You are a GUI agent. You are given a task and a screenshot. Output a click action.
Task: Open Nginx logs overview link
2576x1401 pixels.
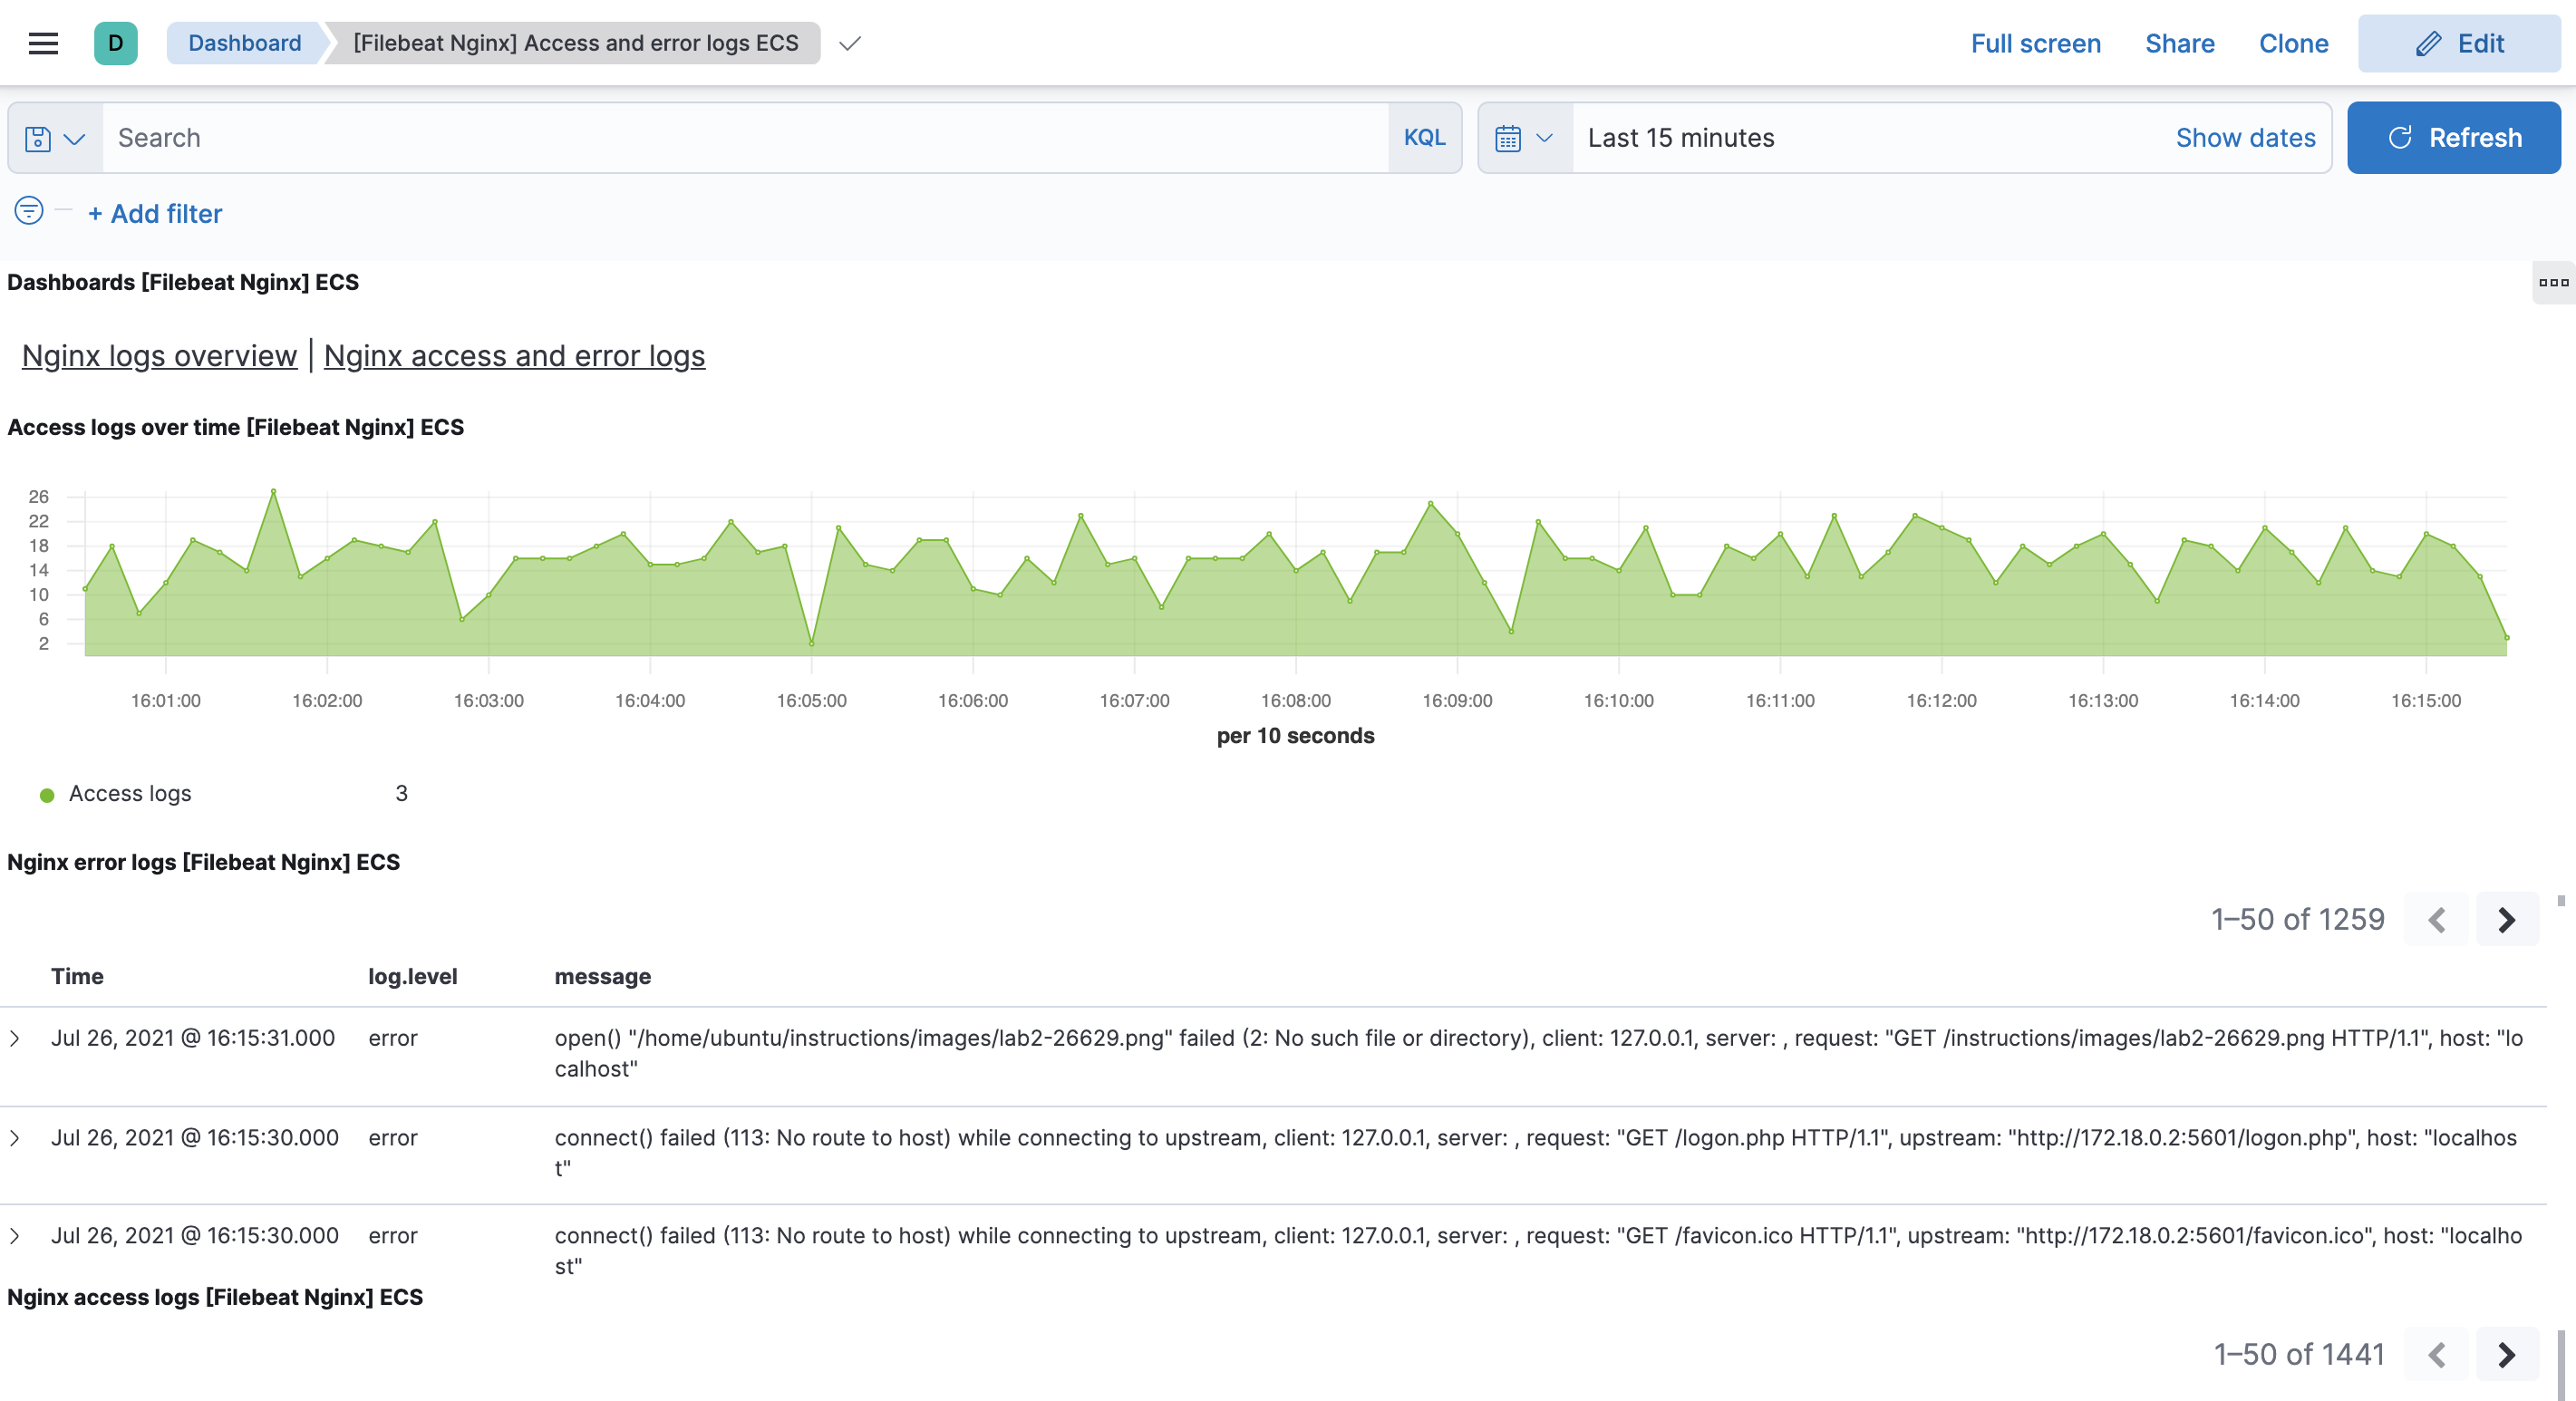[159, 356]
